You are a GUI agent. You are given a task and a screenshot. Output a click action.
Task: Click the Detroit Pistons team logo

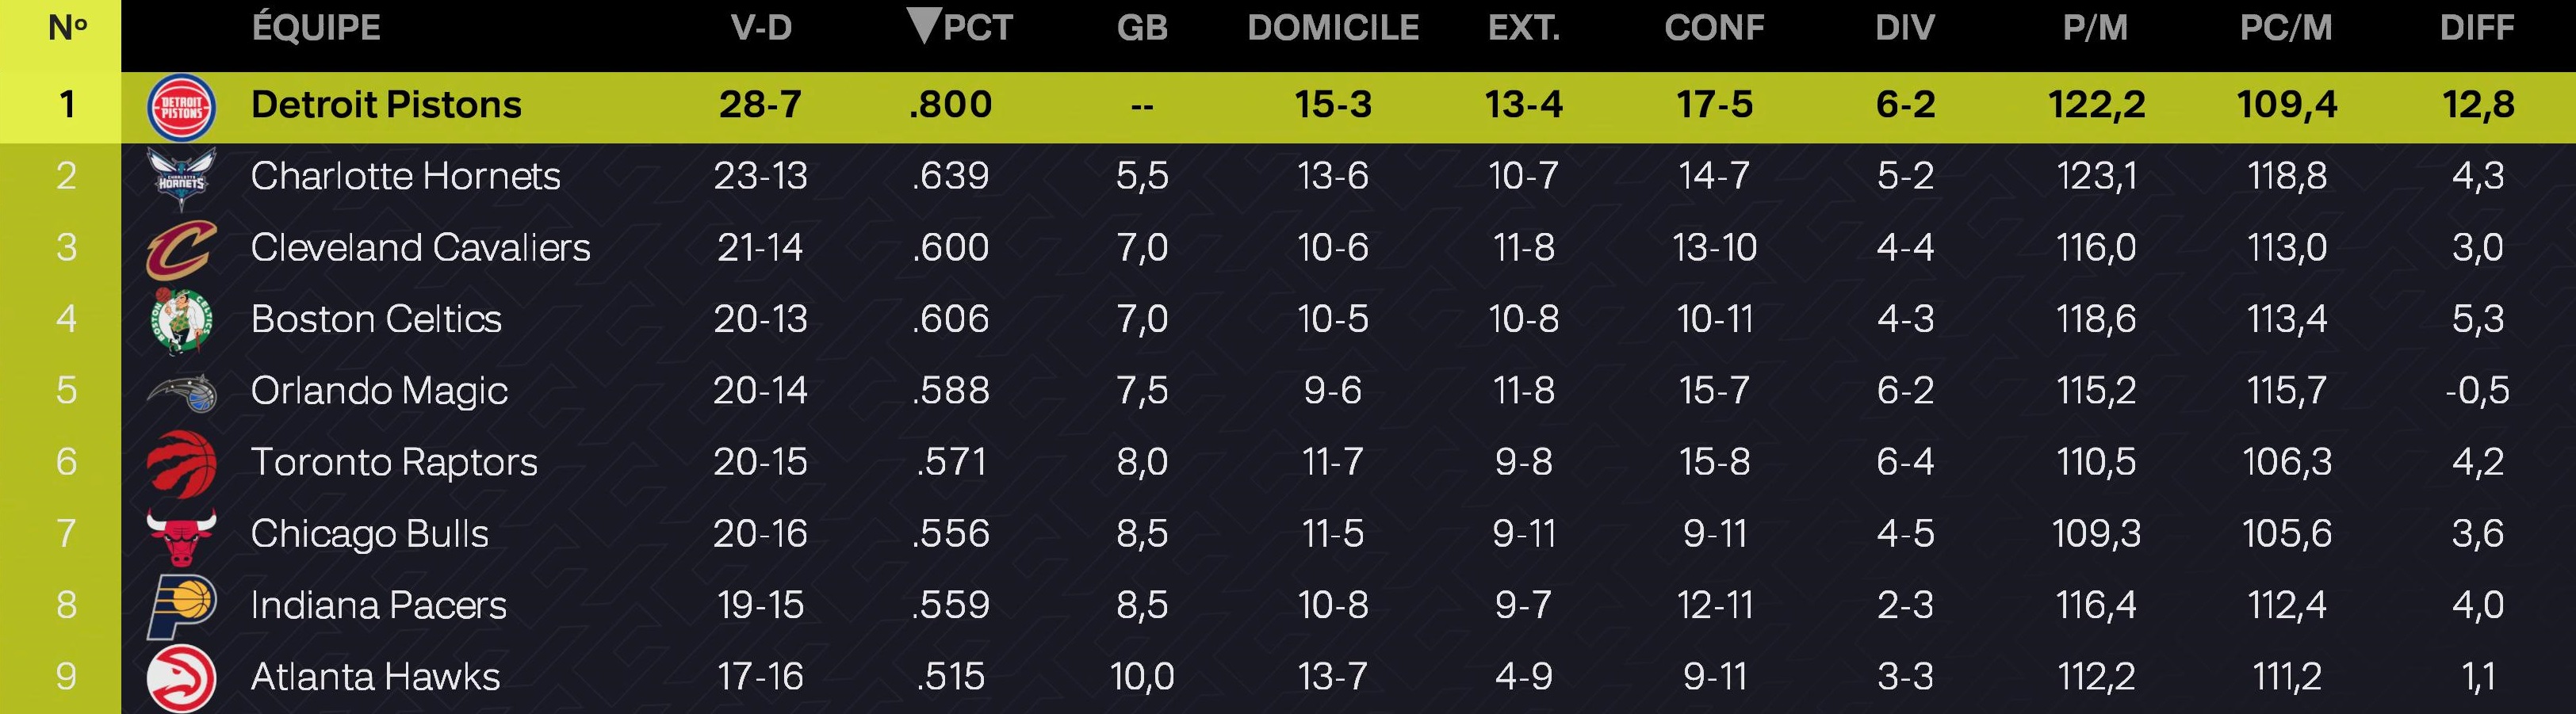(181, 107)
